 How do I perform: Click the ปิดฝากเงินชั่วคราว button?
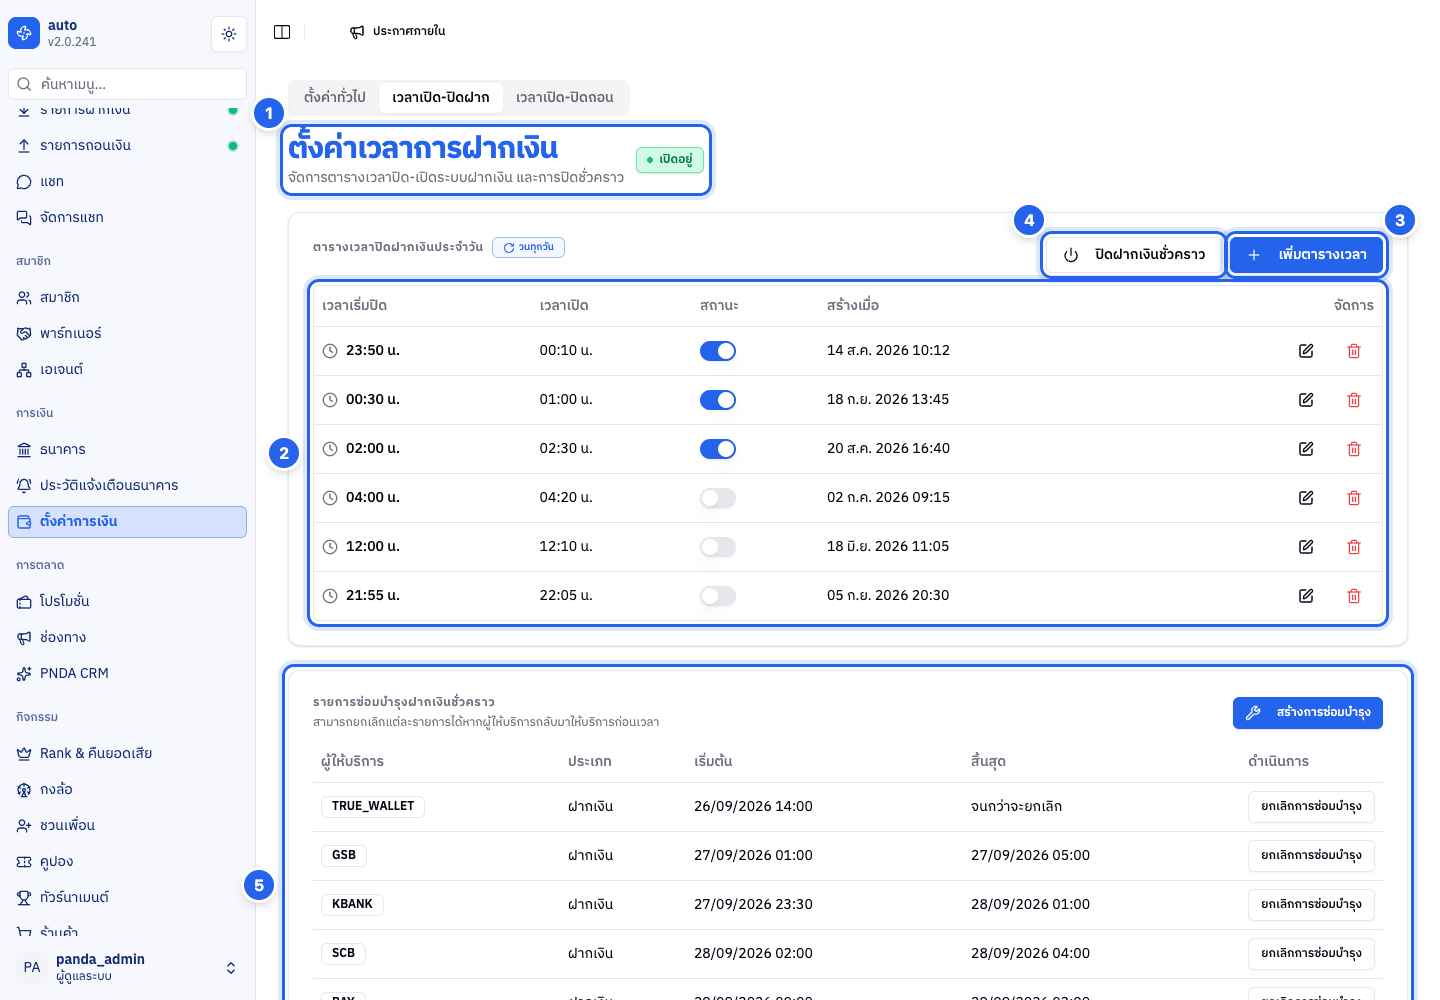point(1133,255)
